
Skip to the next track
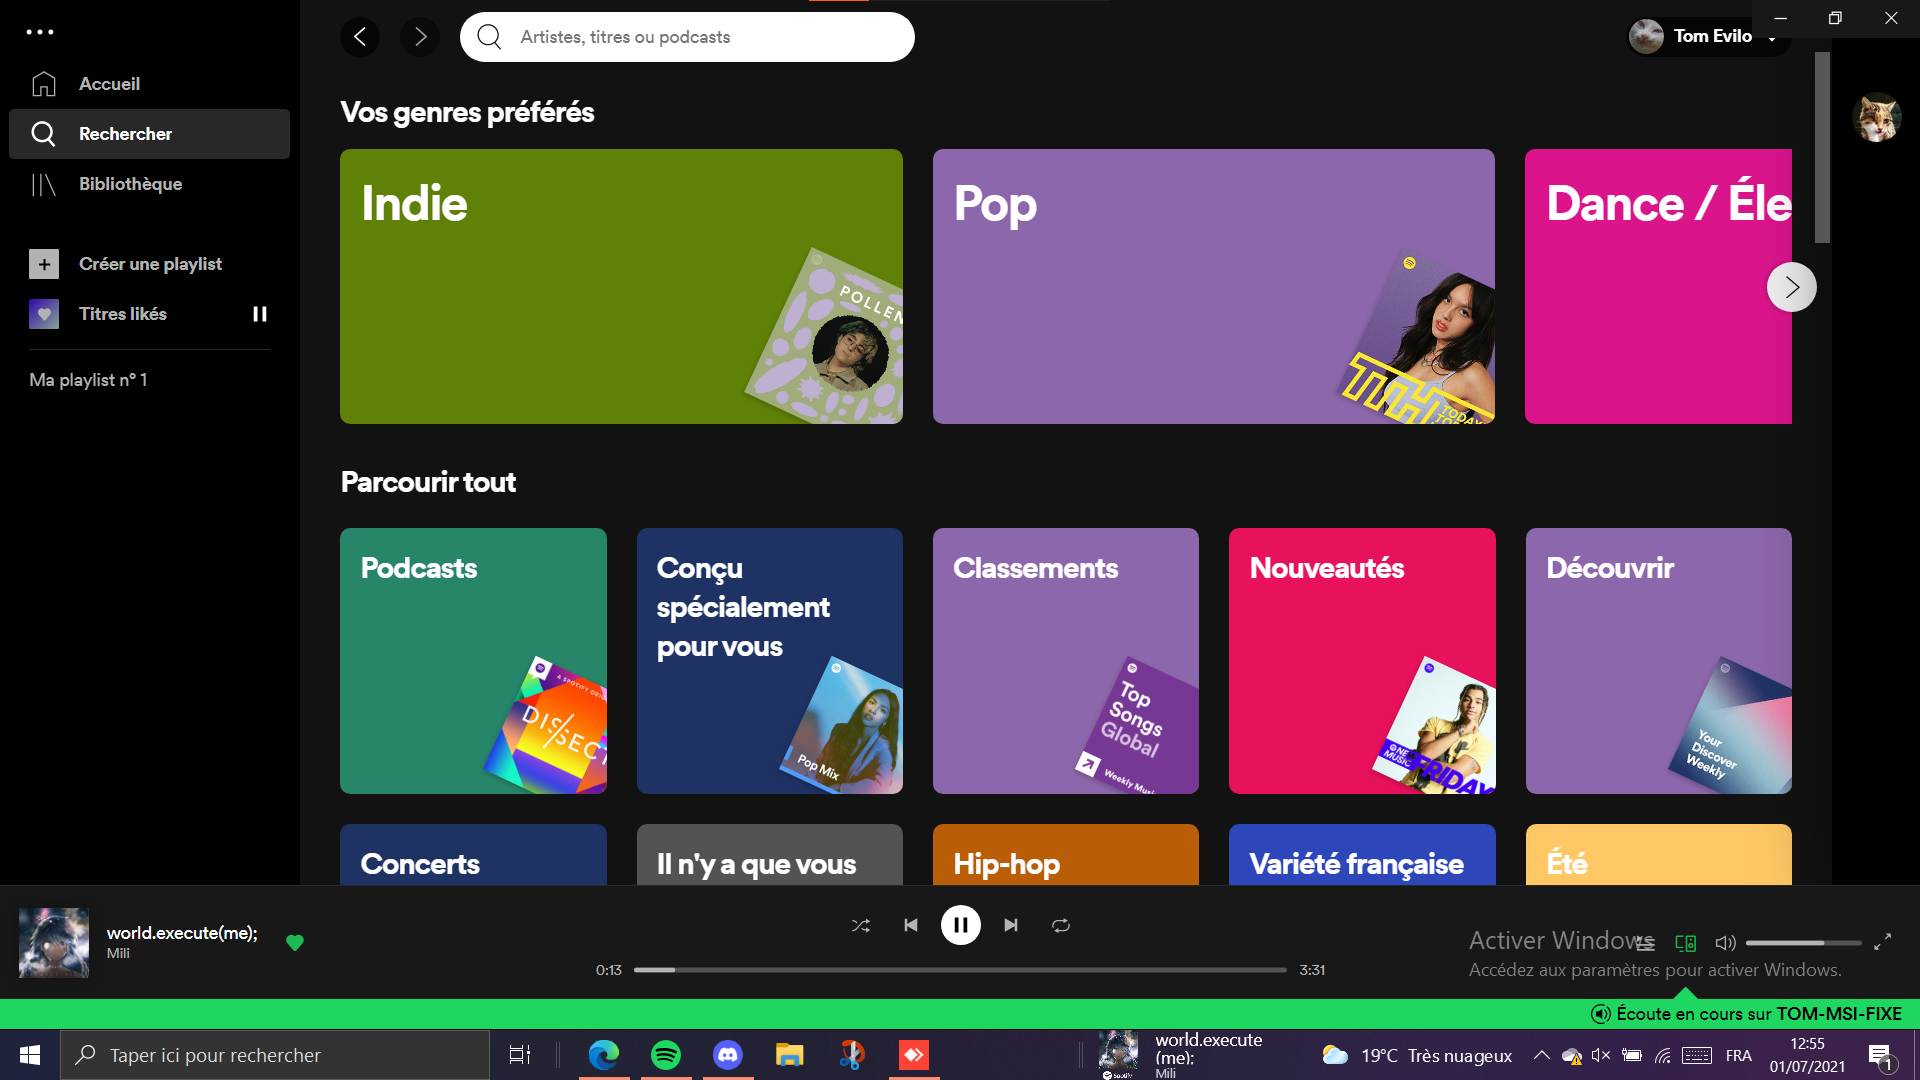click(x=1010, y=925)
